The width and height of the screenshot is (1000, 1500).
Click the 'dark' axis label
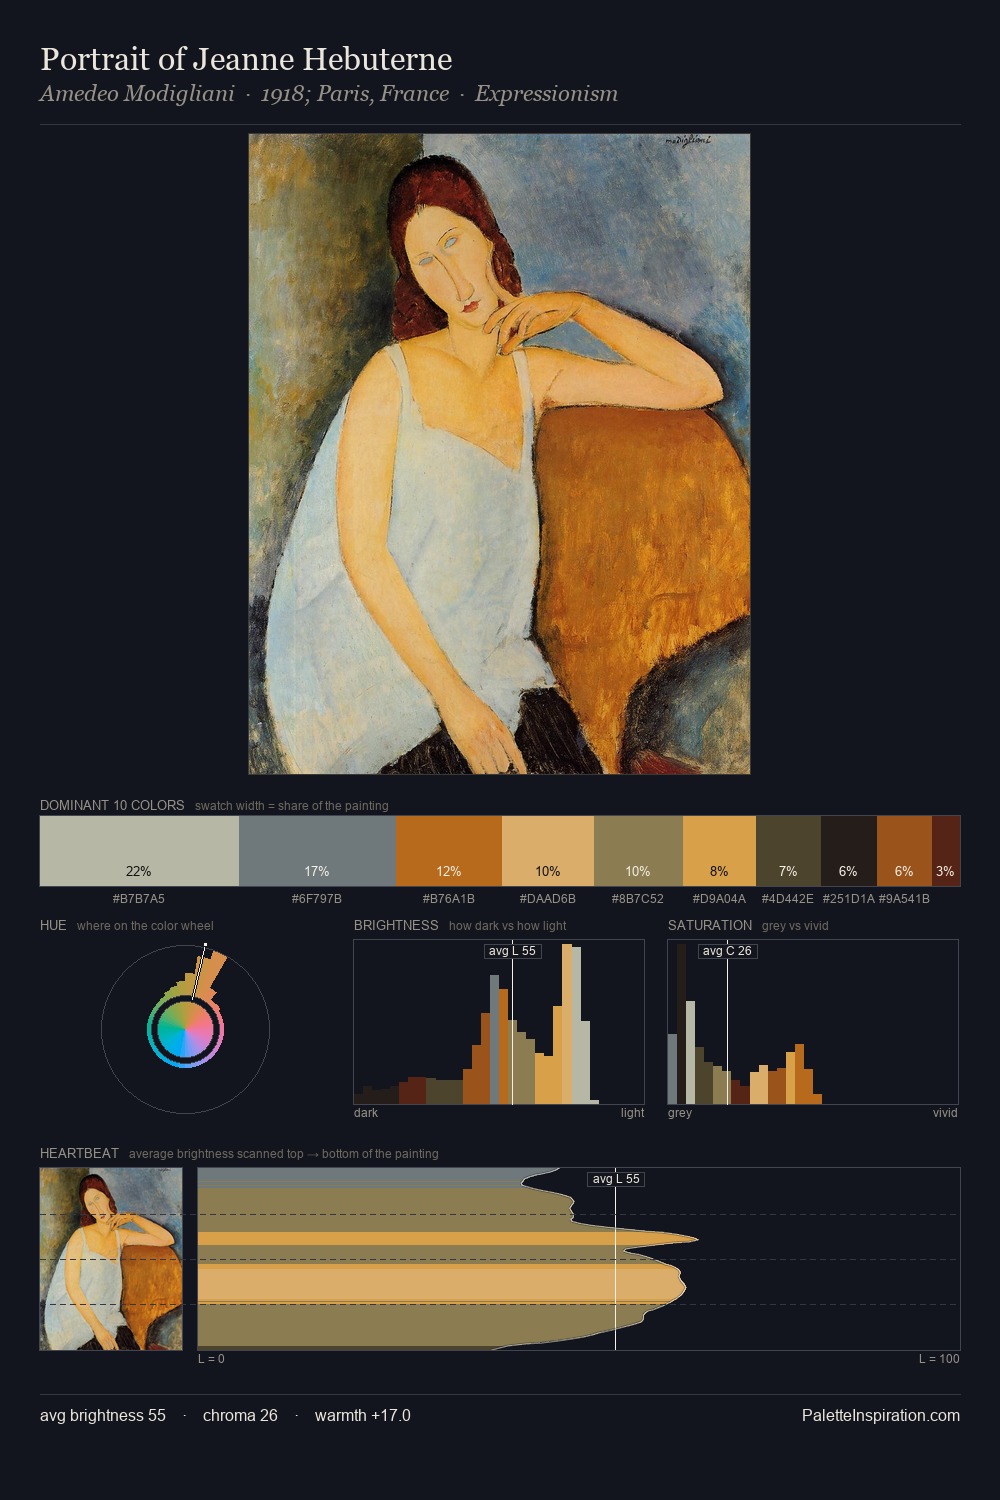coord(366,1112)
